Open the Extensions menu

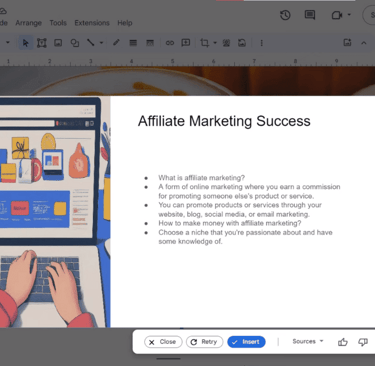pyautogui.click(x=92, y=23)
